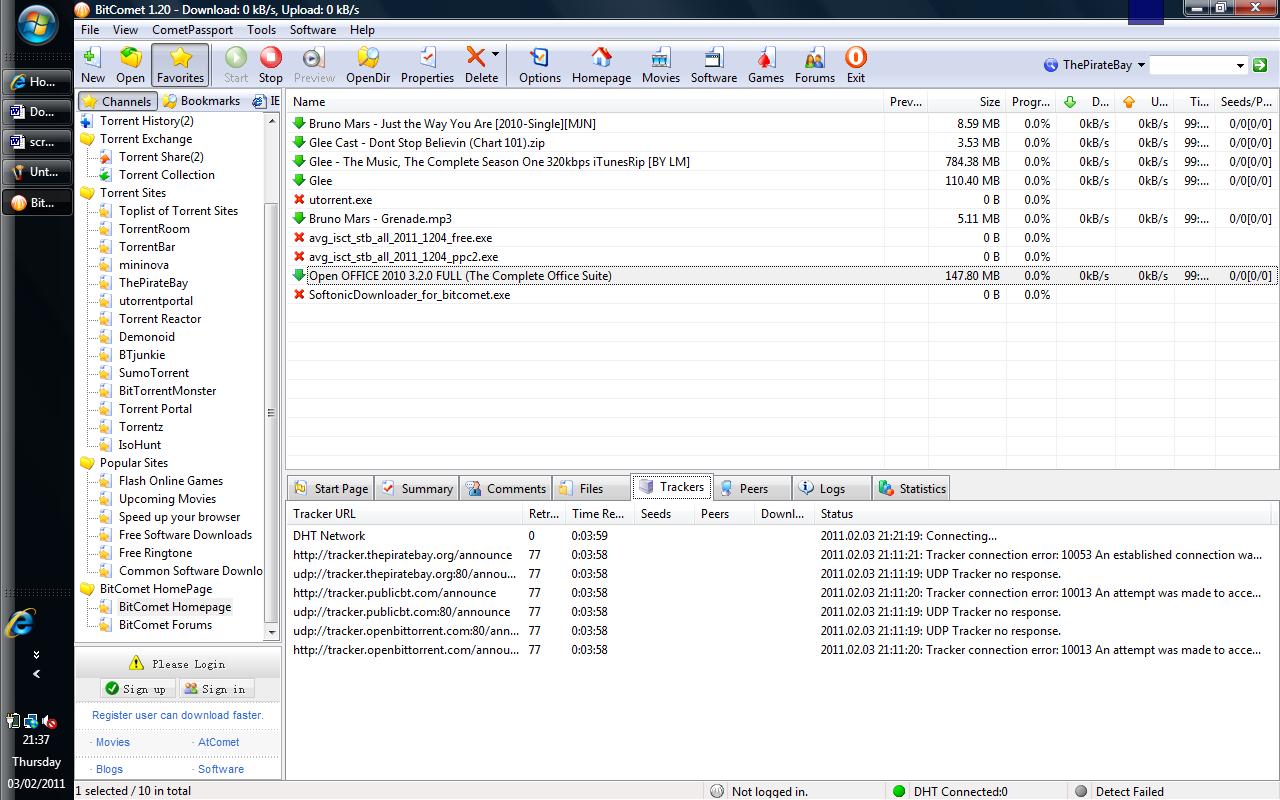The height and width of the screenshot is (800, 1280).
Task: Open ThePirateBay in the sidebar tree
Action: [153, 283]
